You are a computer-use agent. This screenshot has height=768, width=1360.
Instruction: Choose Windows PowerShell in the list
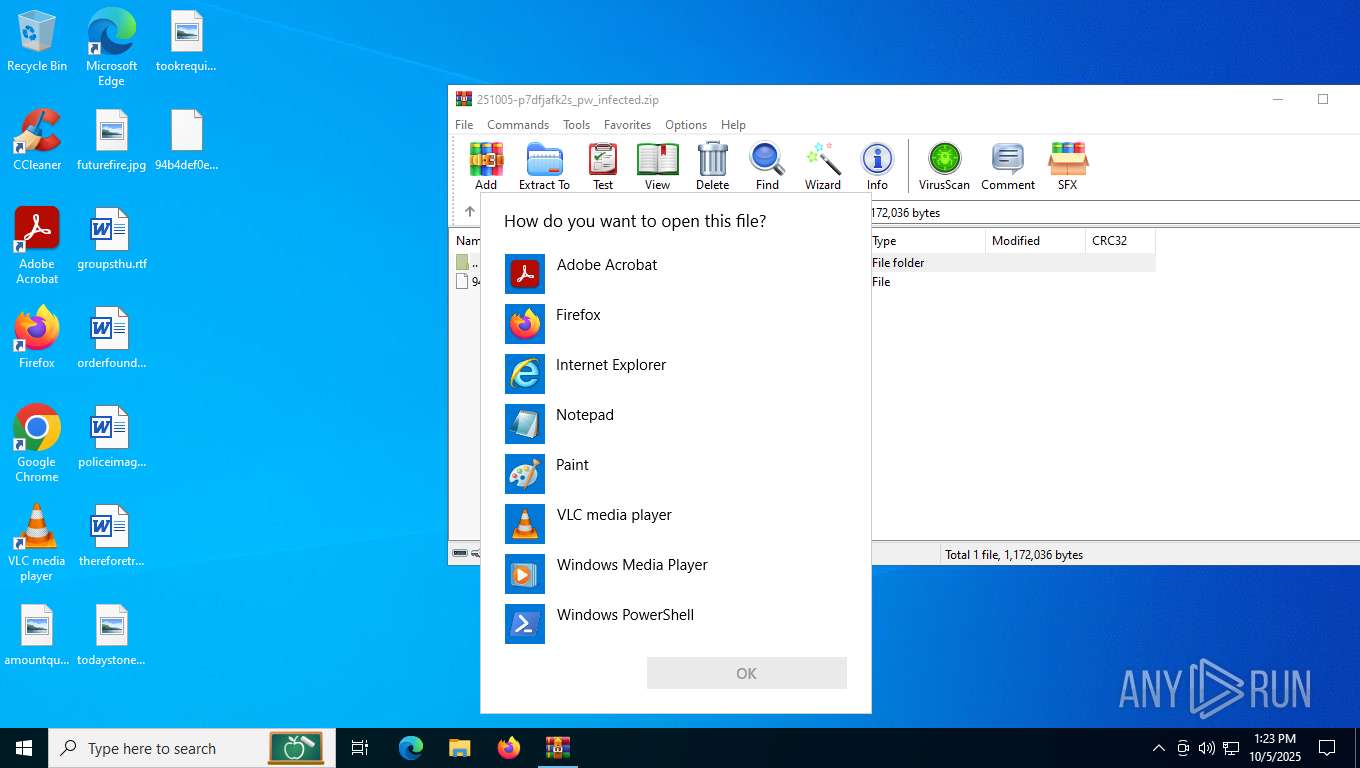pyautogui.click(x=675, y=623)
